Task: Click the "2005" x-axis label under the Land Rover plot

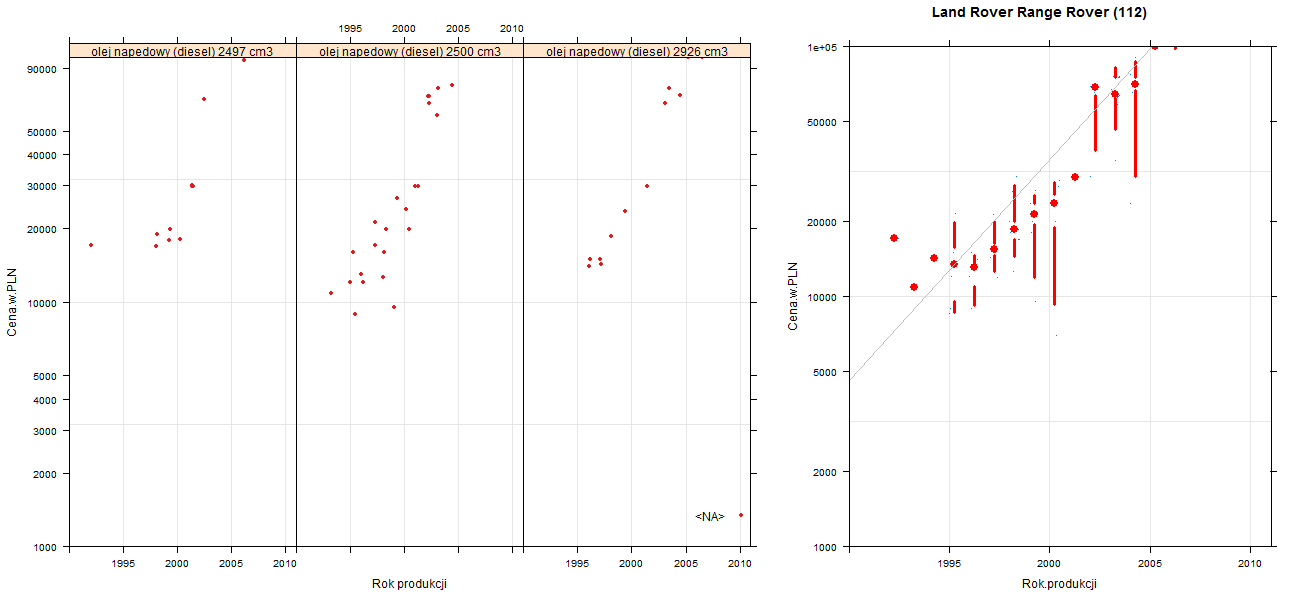Action: (x=1150, y=564)
